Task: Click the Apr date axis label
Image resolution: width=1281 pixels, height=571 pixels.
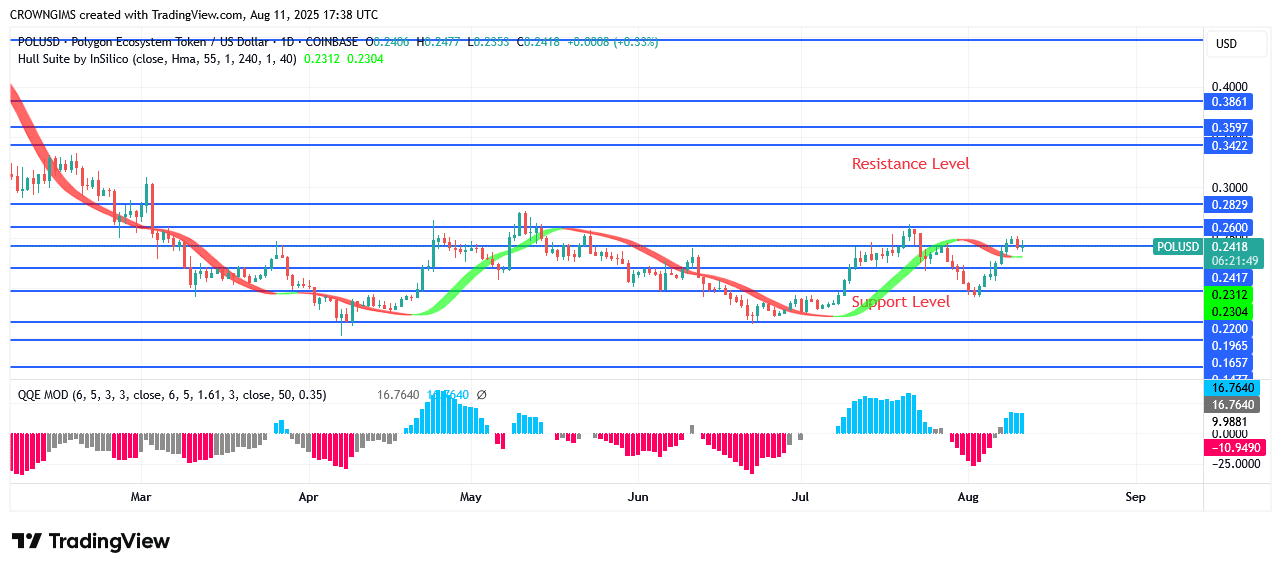Action: point(308,496)
